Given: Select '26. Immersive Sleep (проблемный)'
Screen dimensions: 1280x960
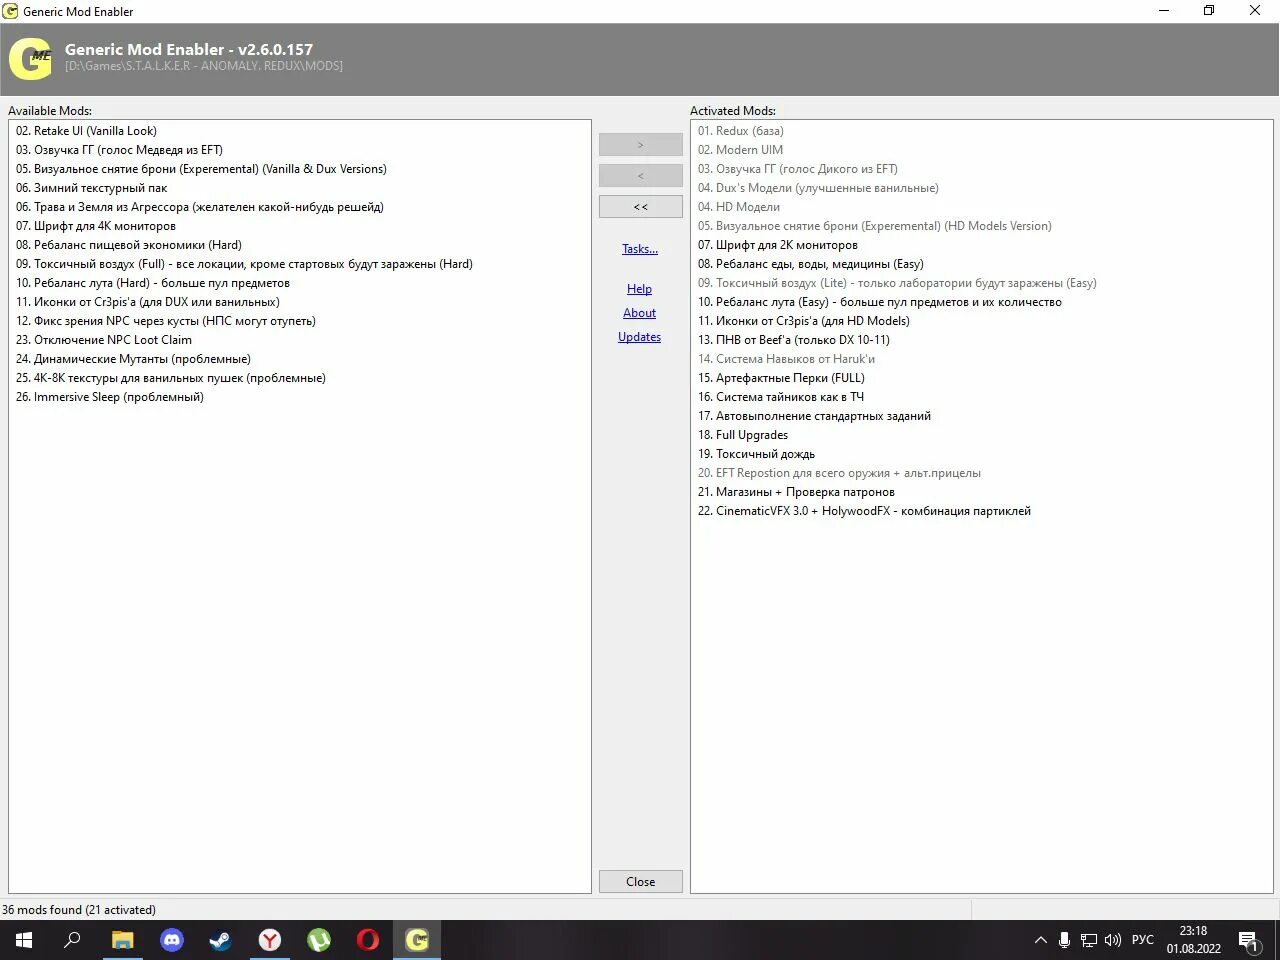Looking at the screenshot, I should [110, 397].
